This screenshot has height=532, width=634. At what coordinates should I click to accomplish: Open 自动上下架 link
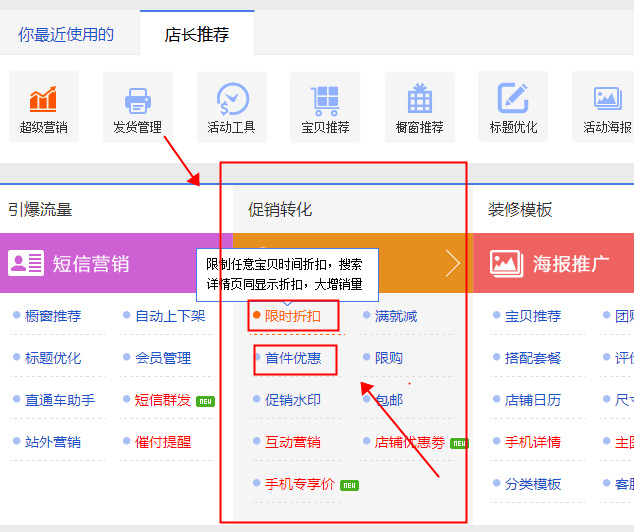[170, 316]
